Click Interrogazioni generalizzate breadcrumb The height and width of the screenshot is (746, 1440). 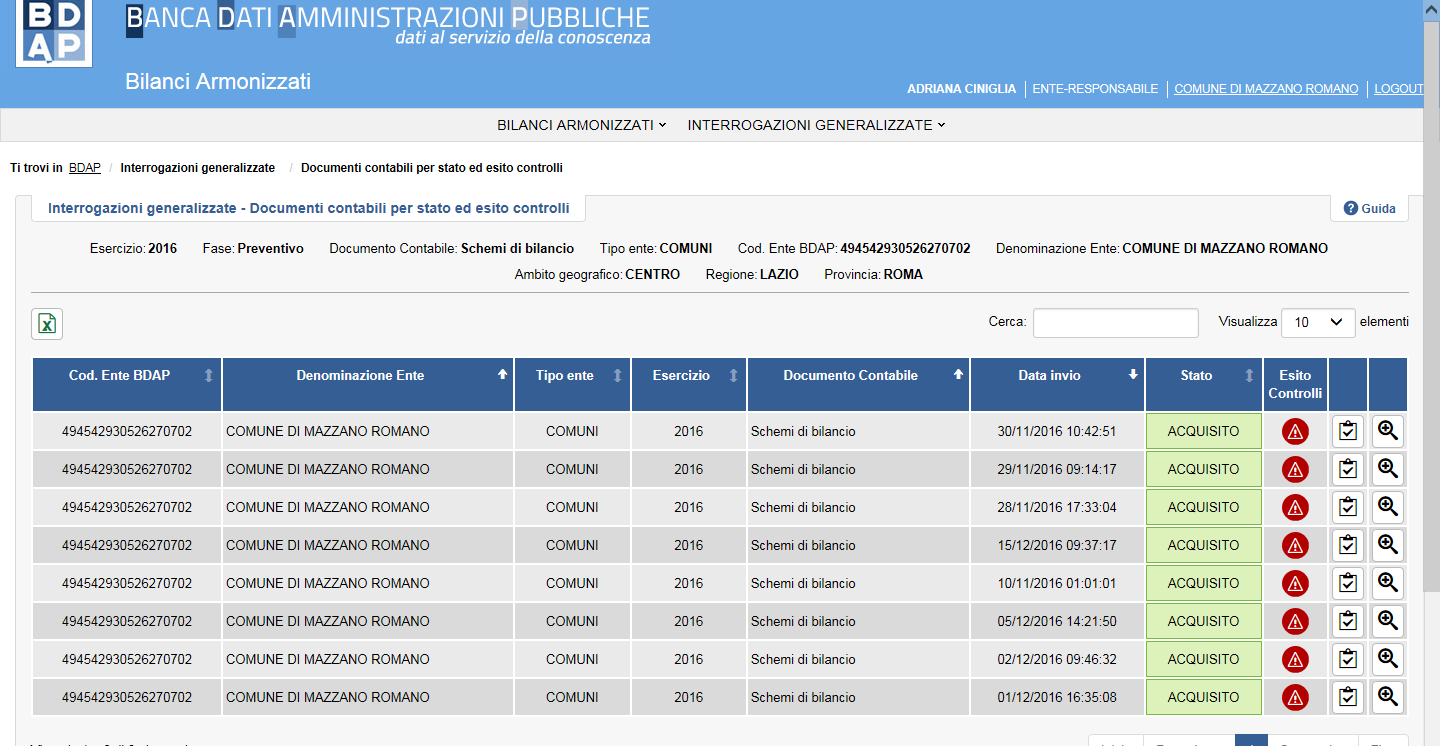(x=198, y=168)
